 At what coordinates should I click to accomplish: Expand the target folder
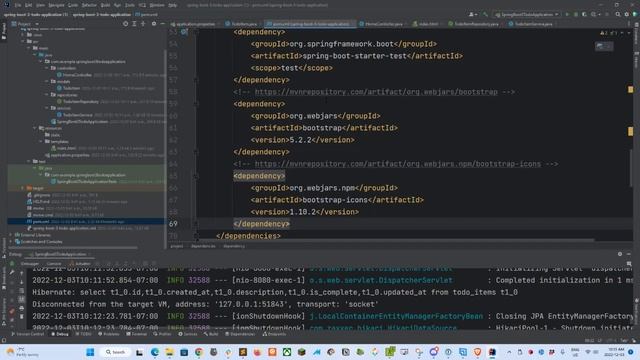(x=22, y=188)
